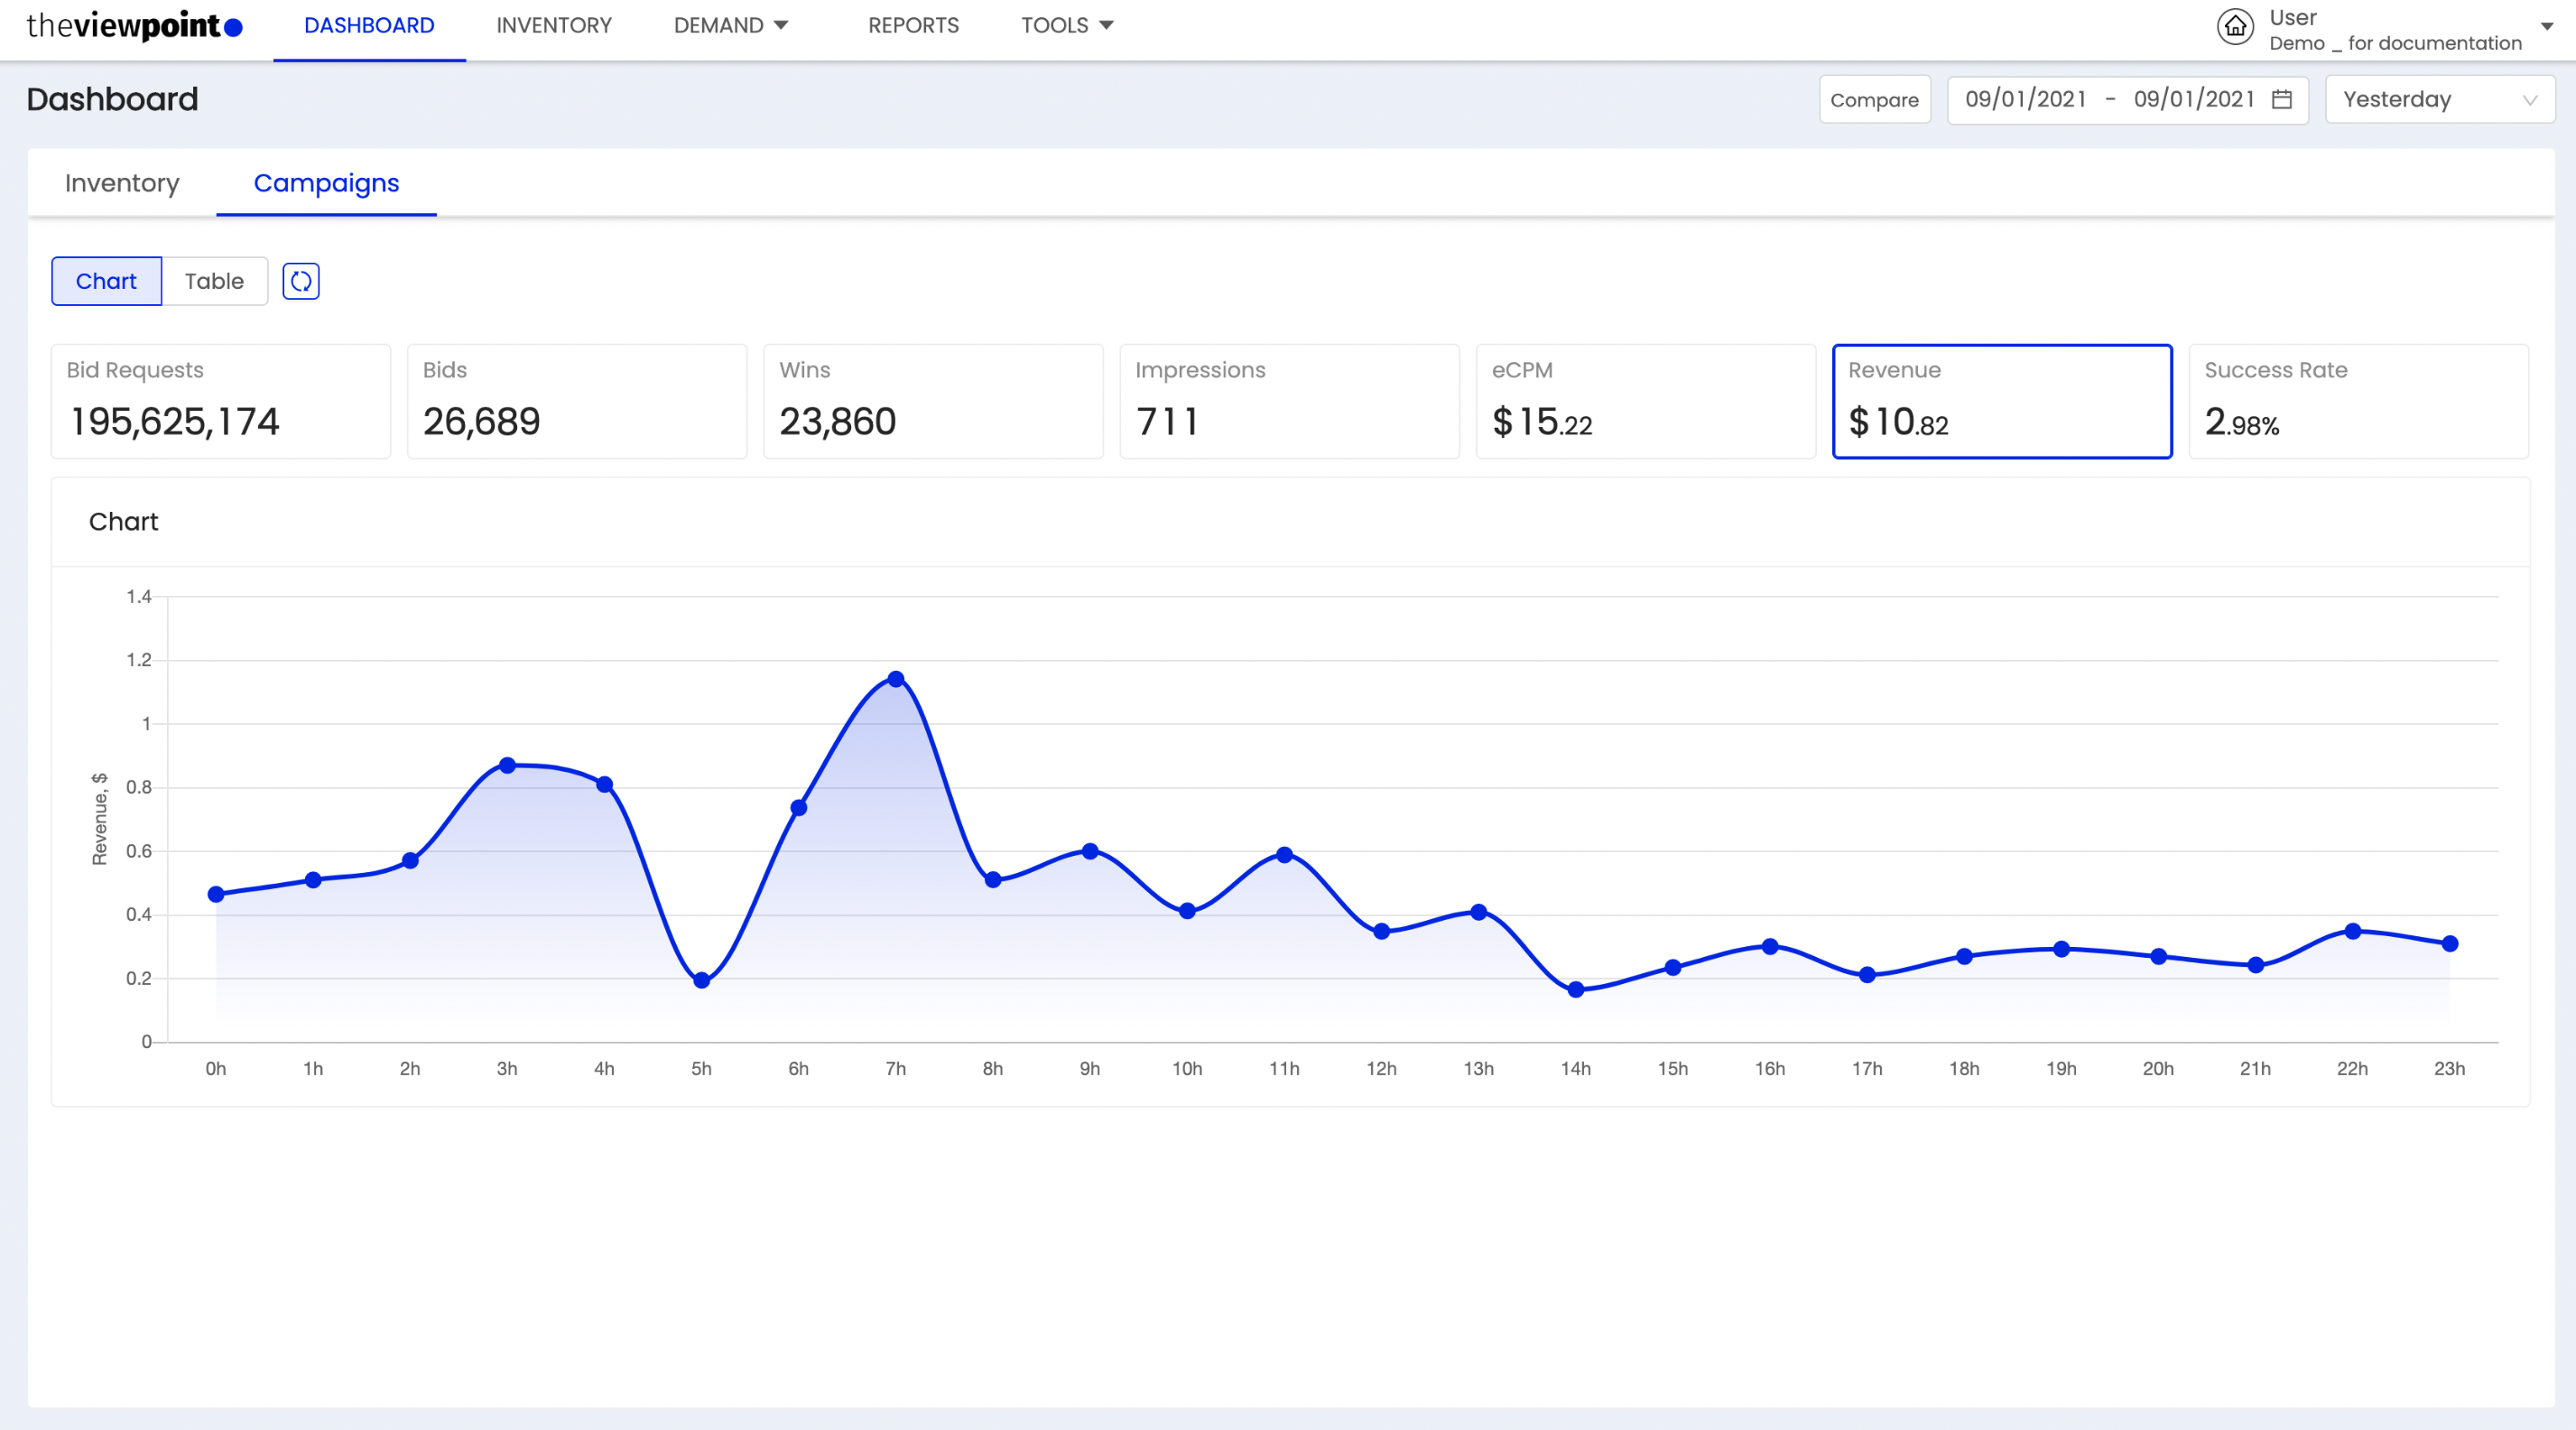
Task: Click the 7h peak data point
Action: click(x=896, y=679)
